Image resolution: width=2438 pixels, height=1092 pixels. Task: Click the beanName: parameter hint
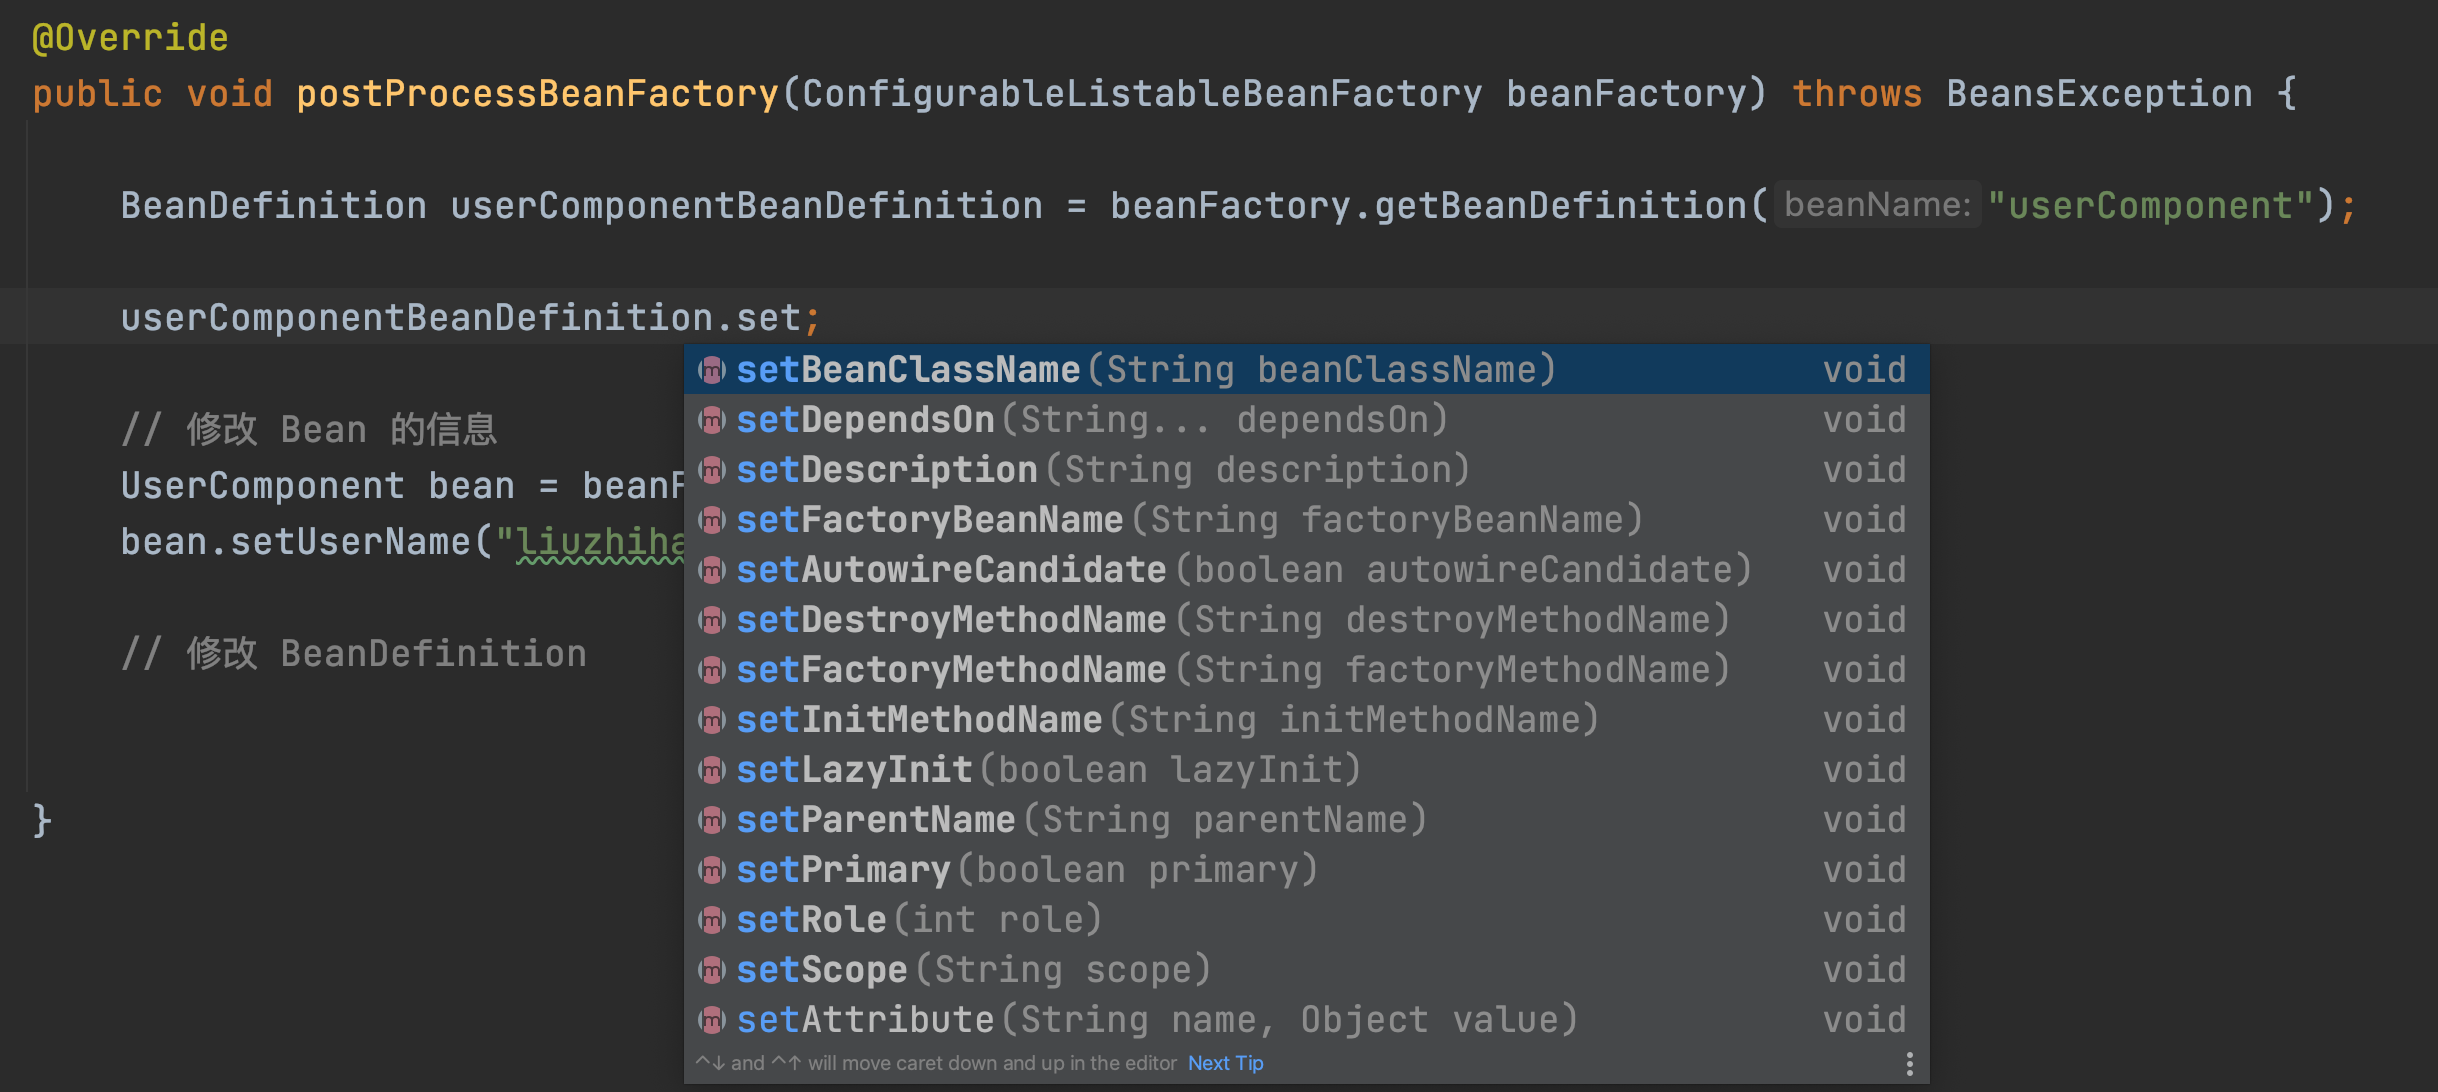tap(1877, 205)
